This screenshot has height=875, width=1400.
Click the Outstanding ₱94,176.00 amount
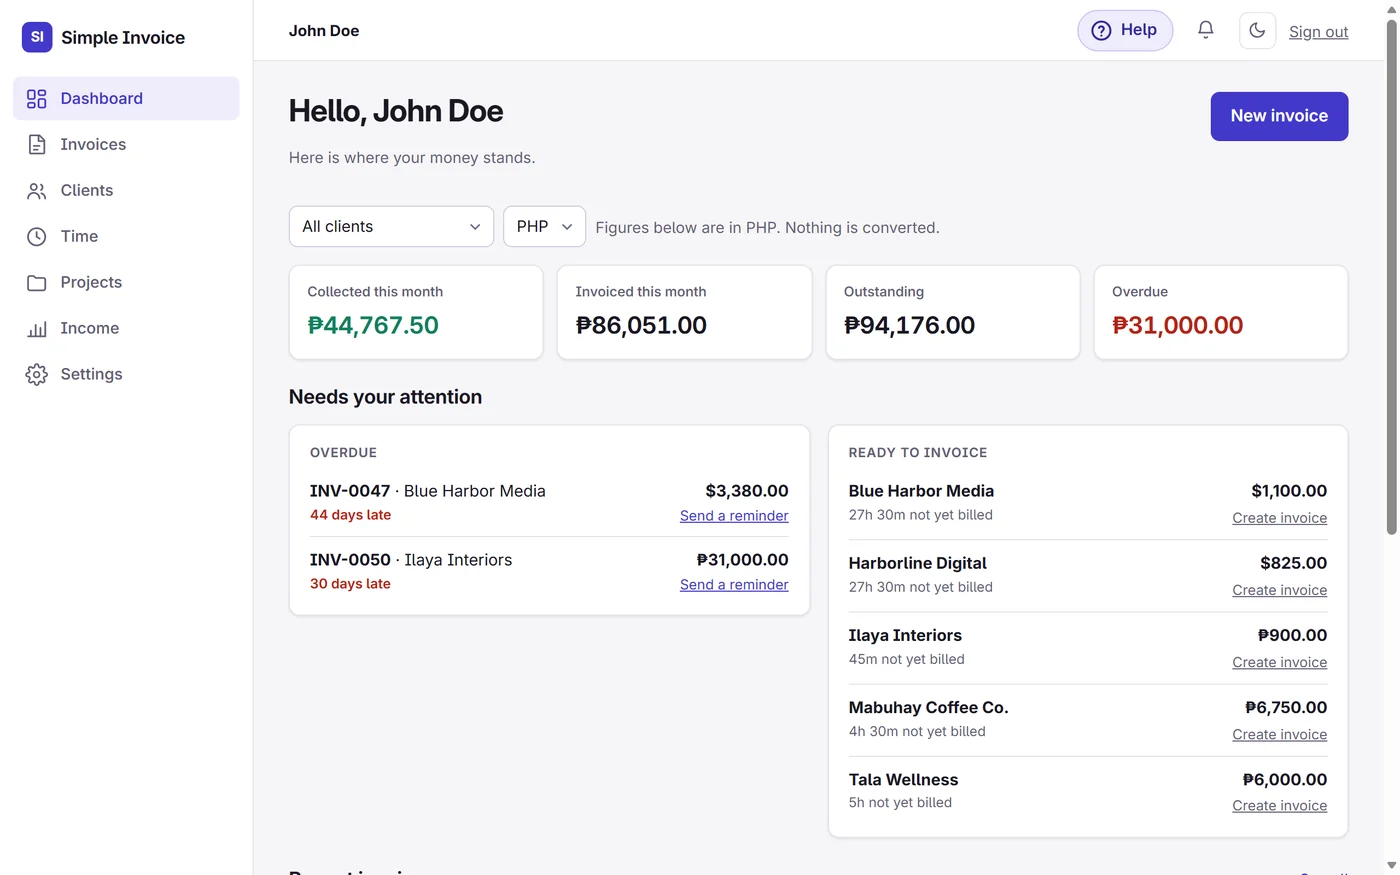point(909,325)
